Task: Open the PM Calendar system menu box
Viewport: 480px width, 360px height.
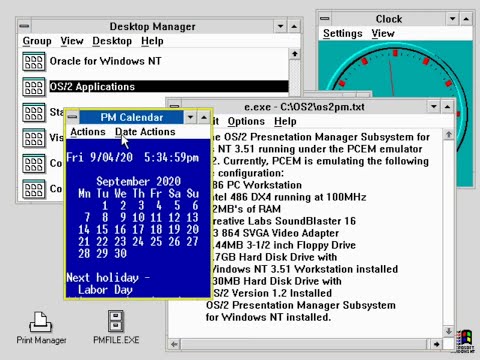Action: point(72,117)
